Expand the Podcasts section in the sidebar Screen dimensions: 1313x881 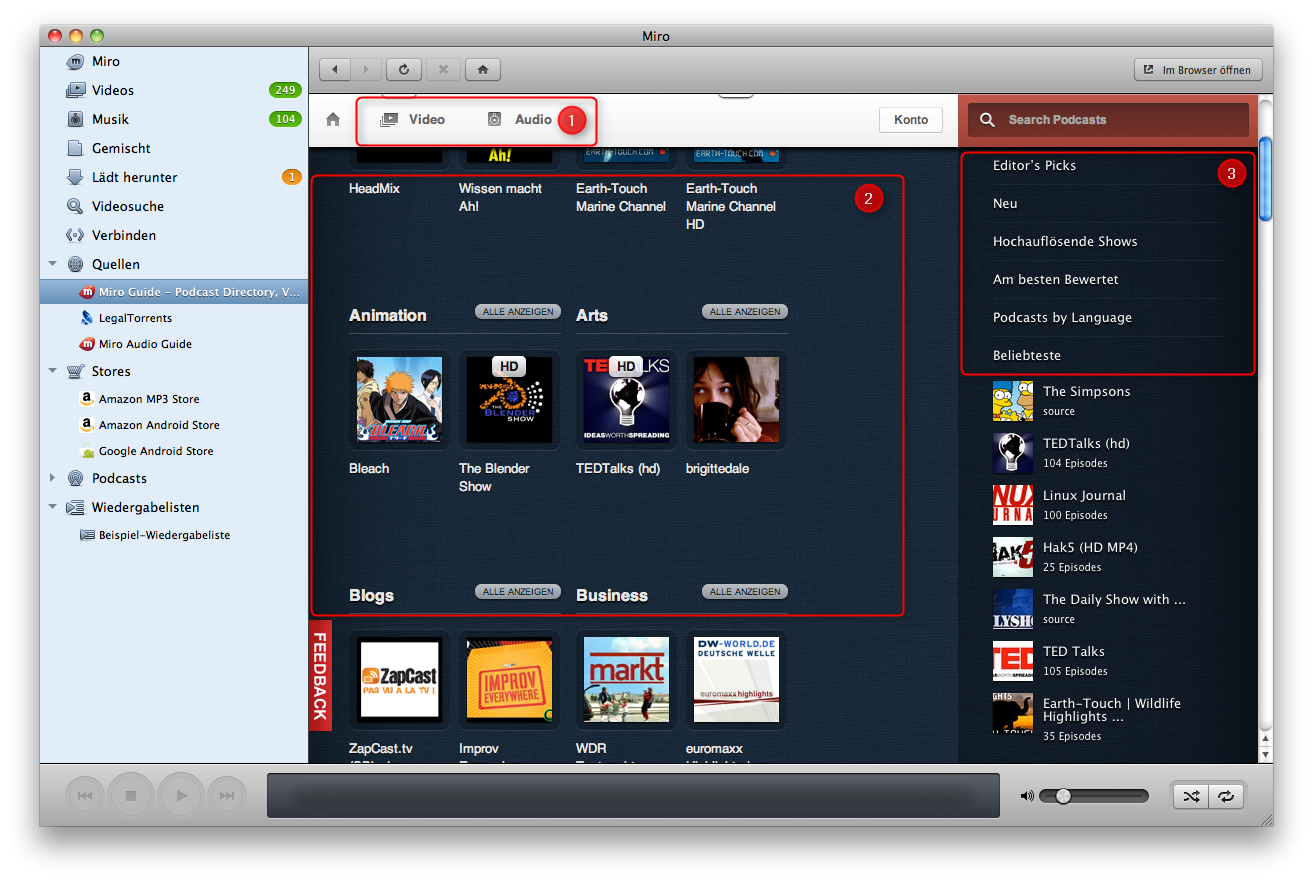(x=52, y=478)
